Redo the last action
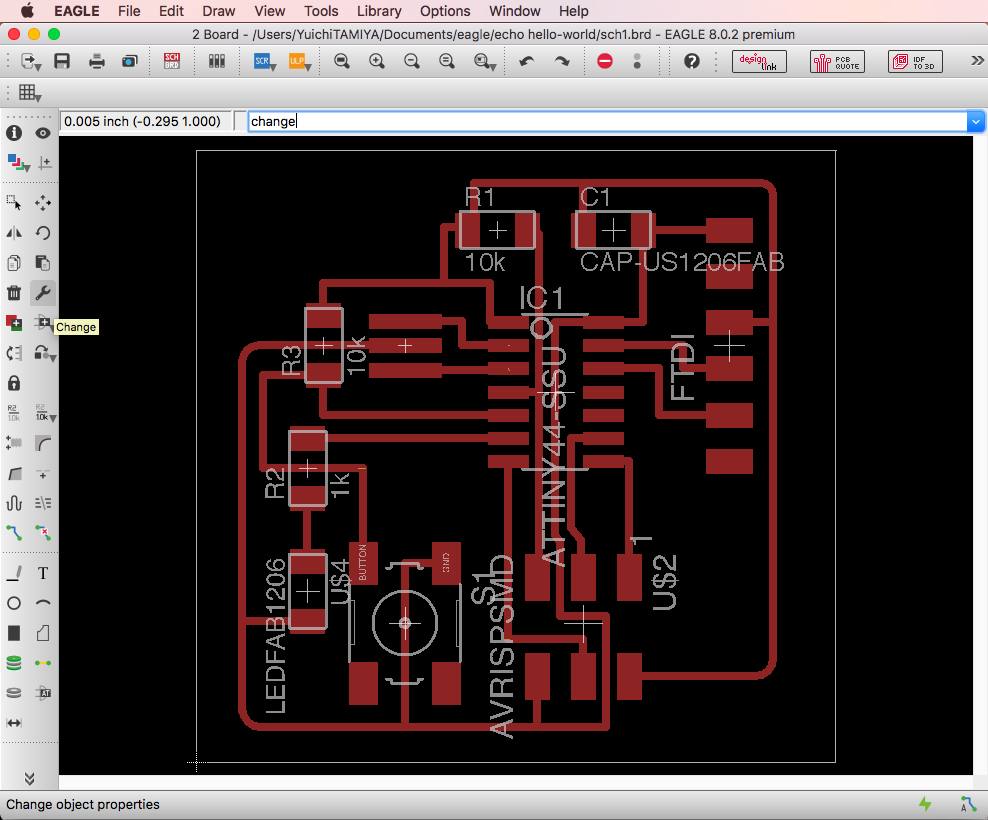The image size is (988, 820). click(x=561, y=61)
